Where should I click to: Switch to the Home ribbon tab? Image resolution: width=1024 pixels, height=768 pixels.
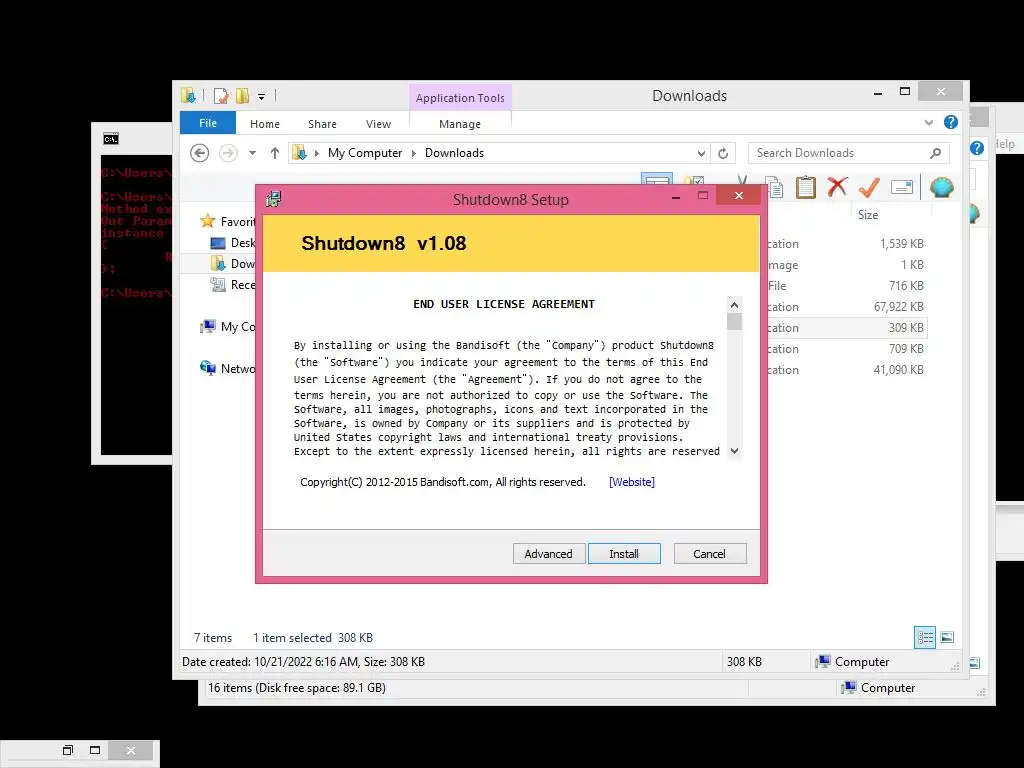264,124
